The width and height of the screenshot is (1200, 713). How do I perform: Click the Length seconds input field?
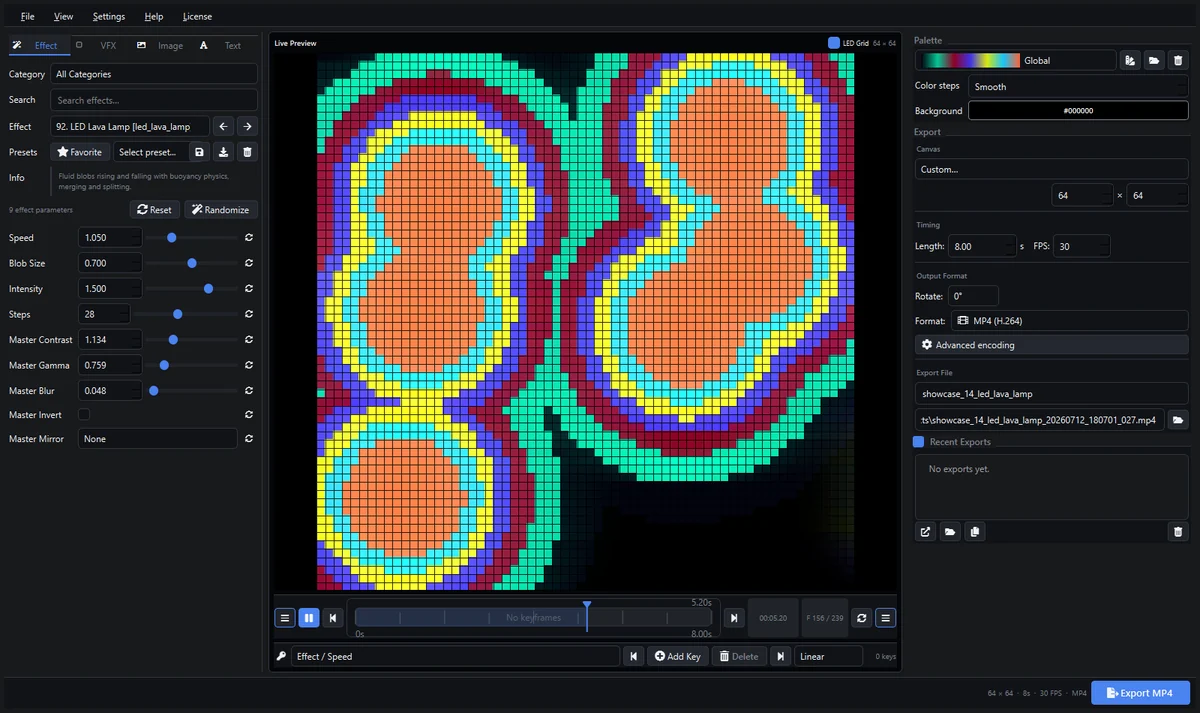pos(982,246)
